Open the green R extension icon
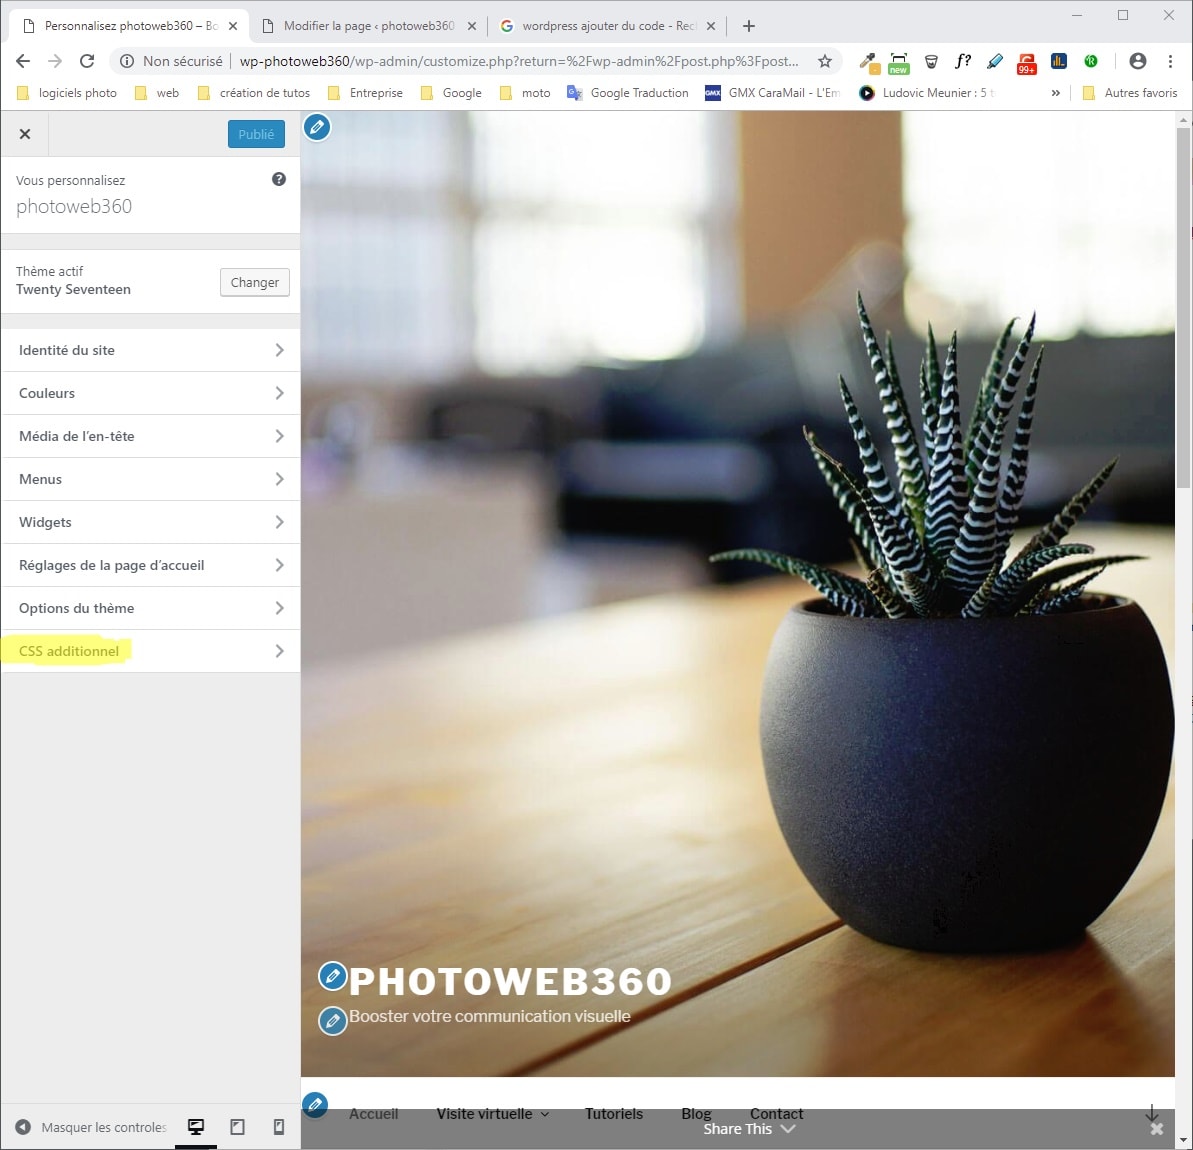Image resolution: width=1193 pixels, height=1150 pixels. [x=1091, y=61]
